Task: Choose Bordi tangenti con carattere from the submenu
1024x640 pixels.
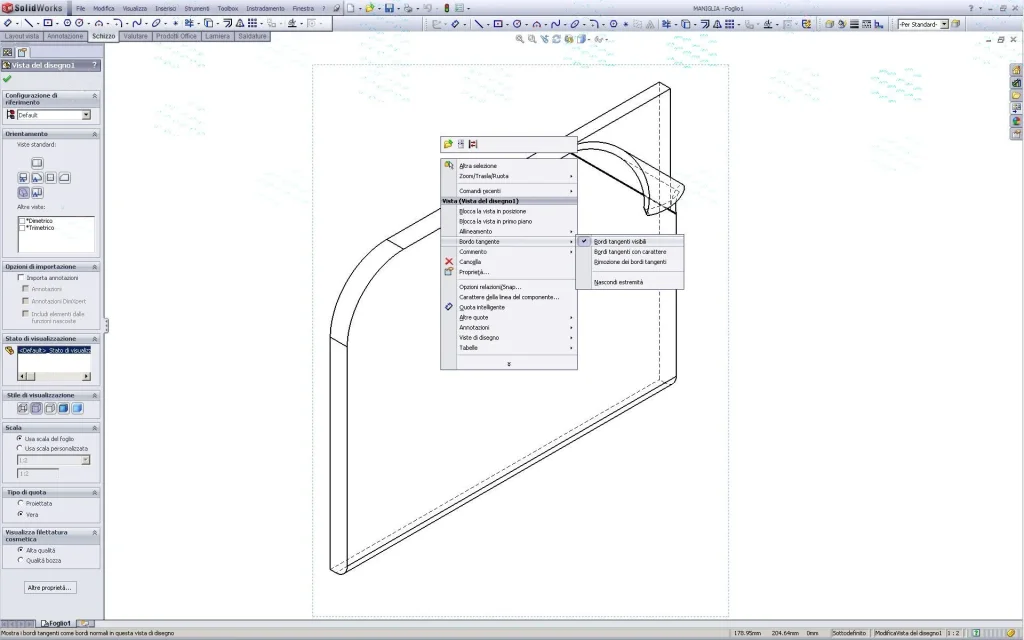Action: (630, 252)
